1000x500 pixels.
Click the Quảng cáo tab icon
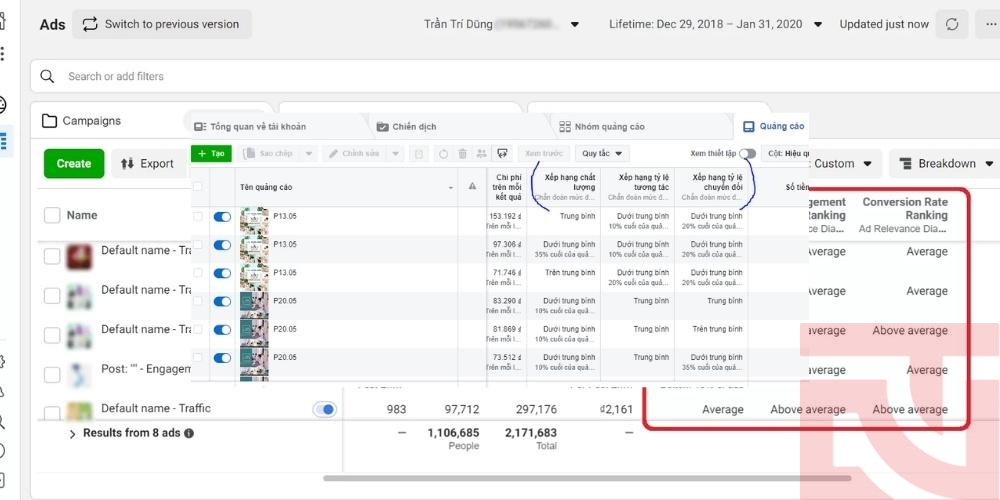(749, 126)
